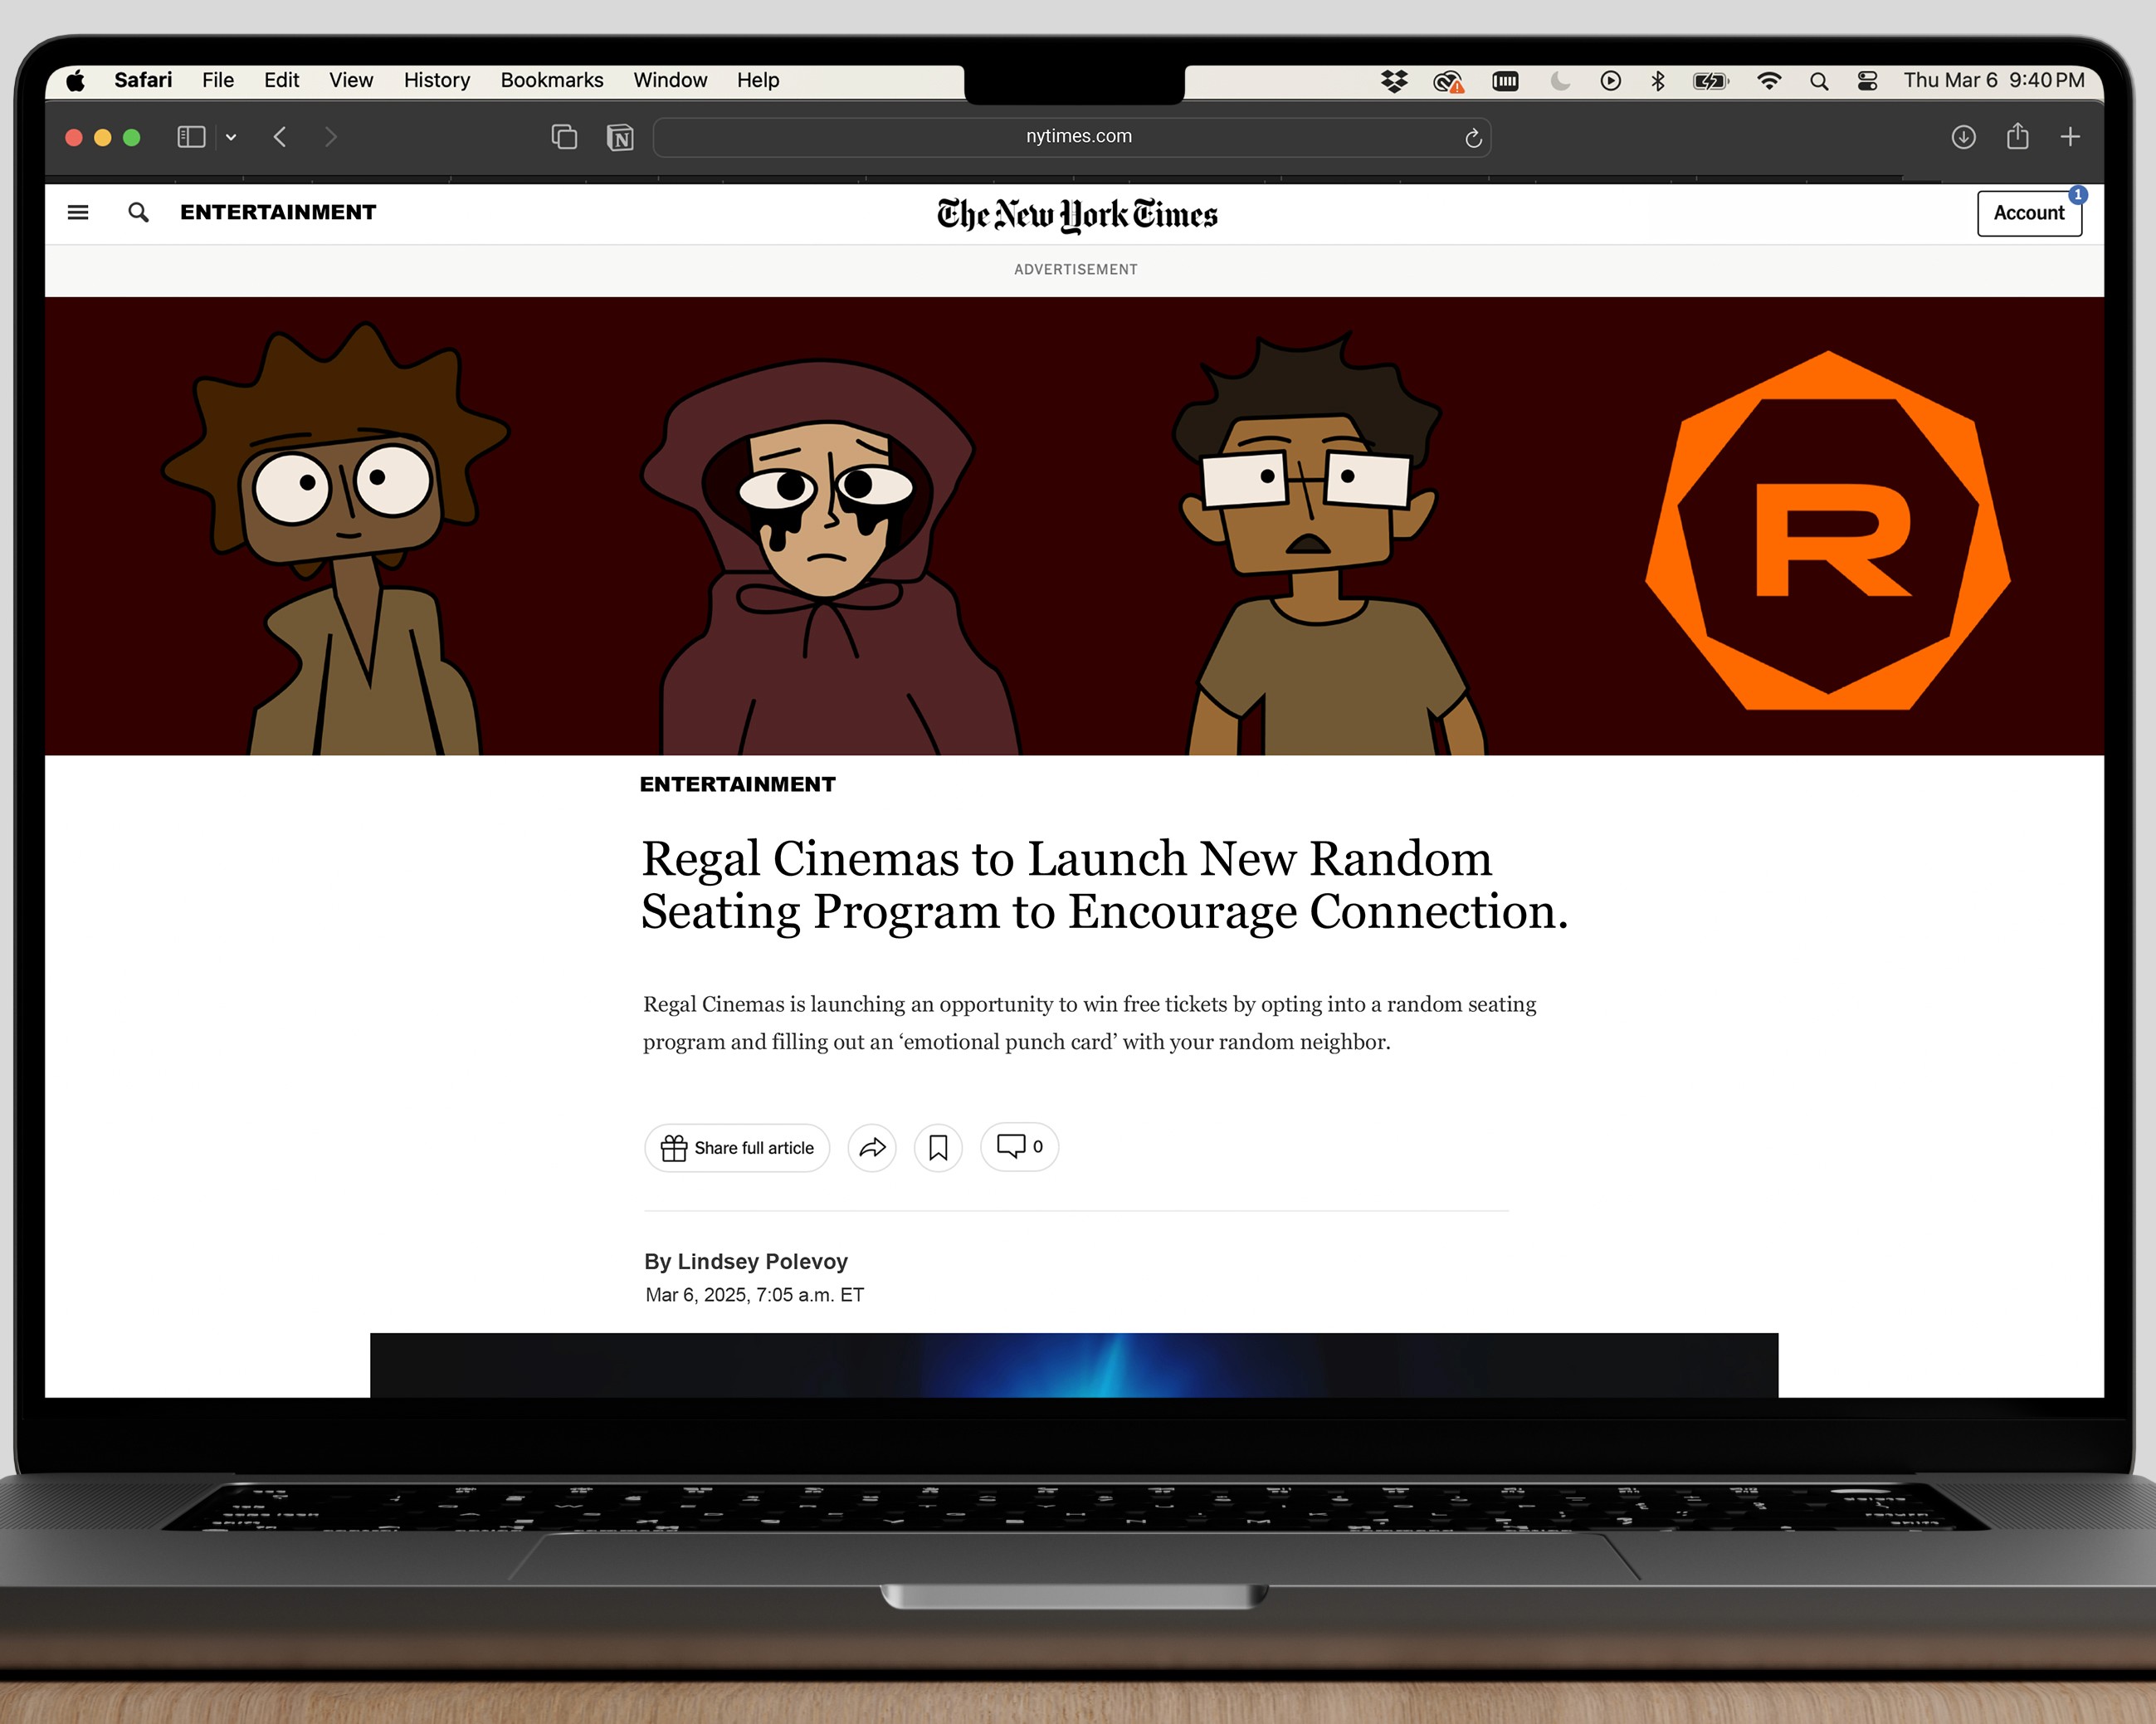Image resolution: width=2156 pixels, height=1724 pixels.
Task: Click Safari's share sheet icon
Action: coord(2017,136)
